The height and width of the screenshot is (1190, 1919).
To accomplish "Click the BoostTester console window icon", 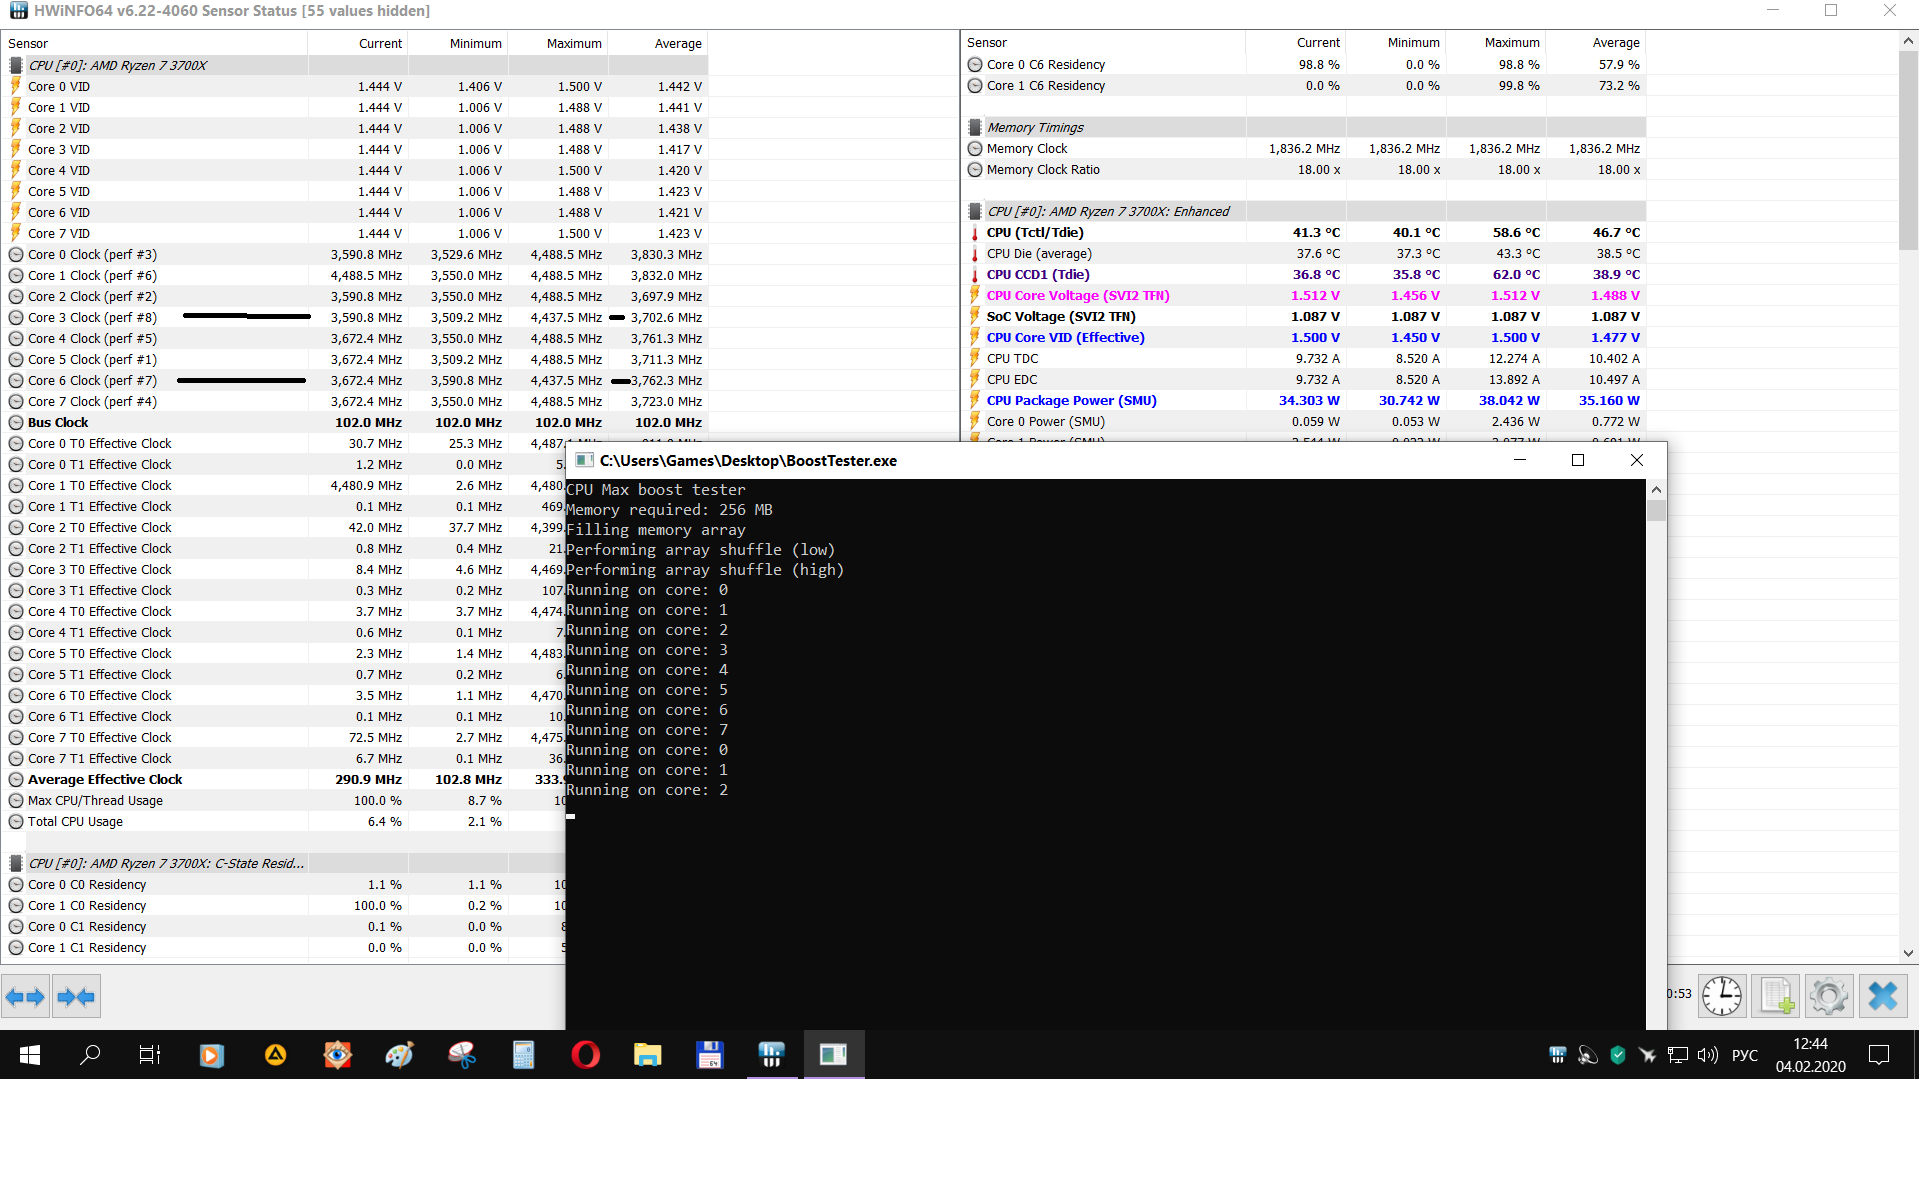I will (x=585, y=461).
